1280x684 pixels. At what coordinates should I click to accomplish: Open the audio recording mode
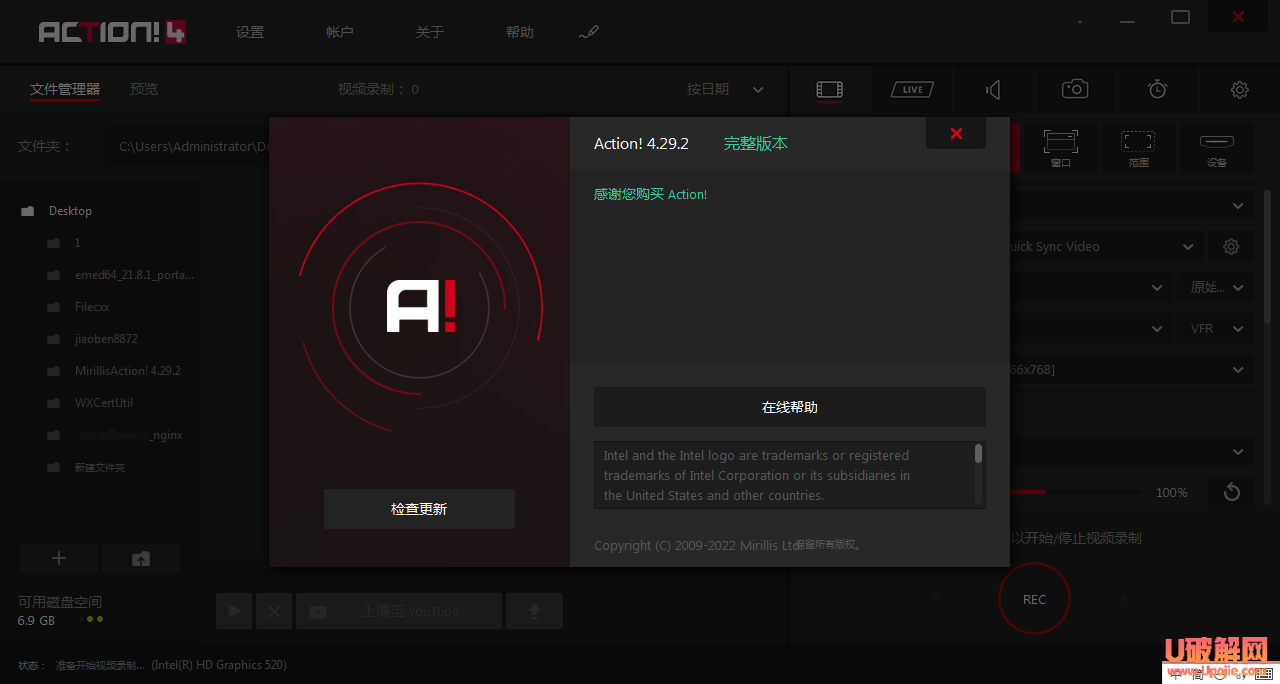tap(993, 90)
